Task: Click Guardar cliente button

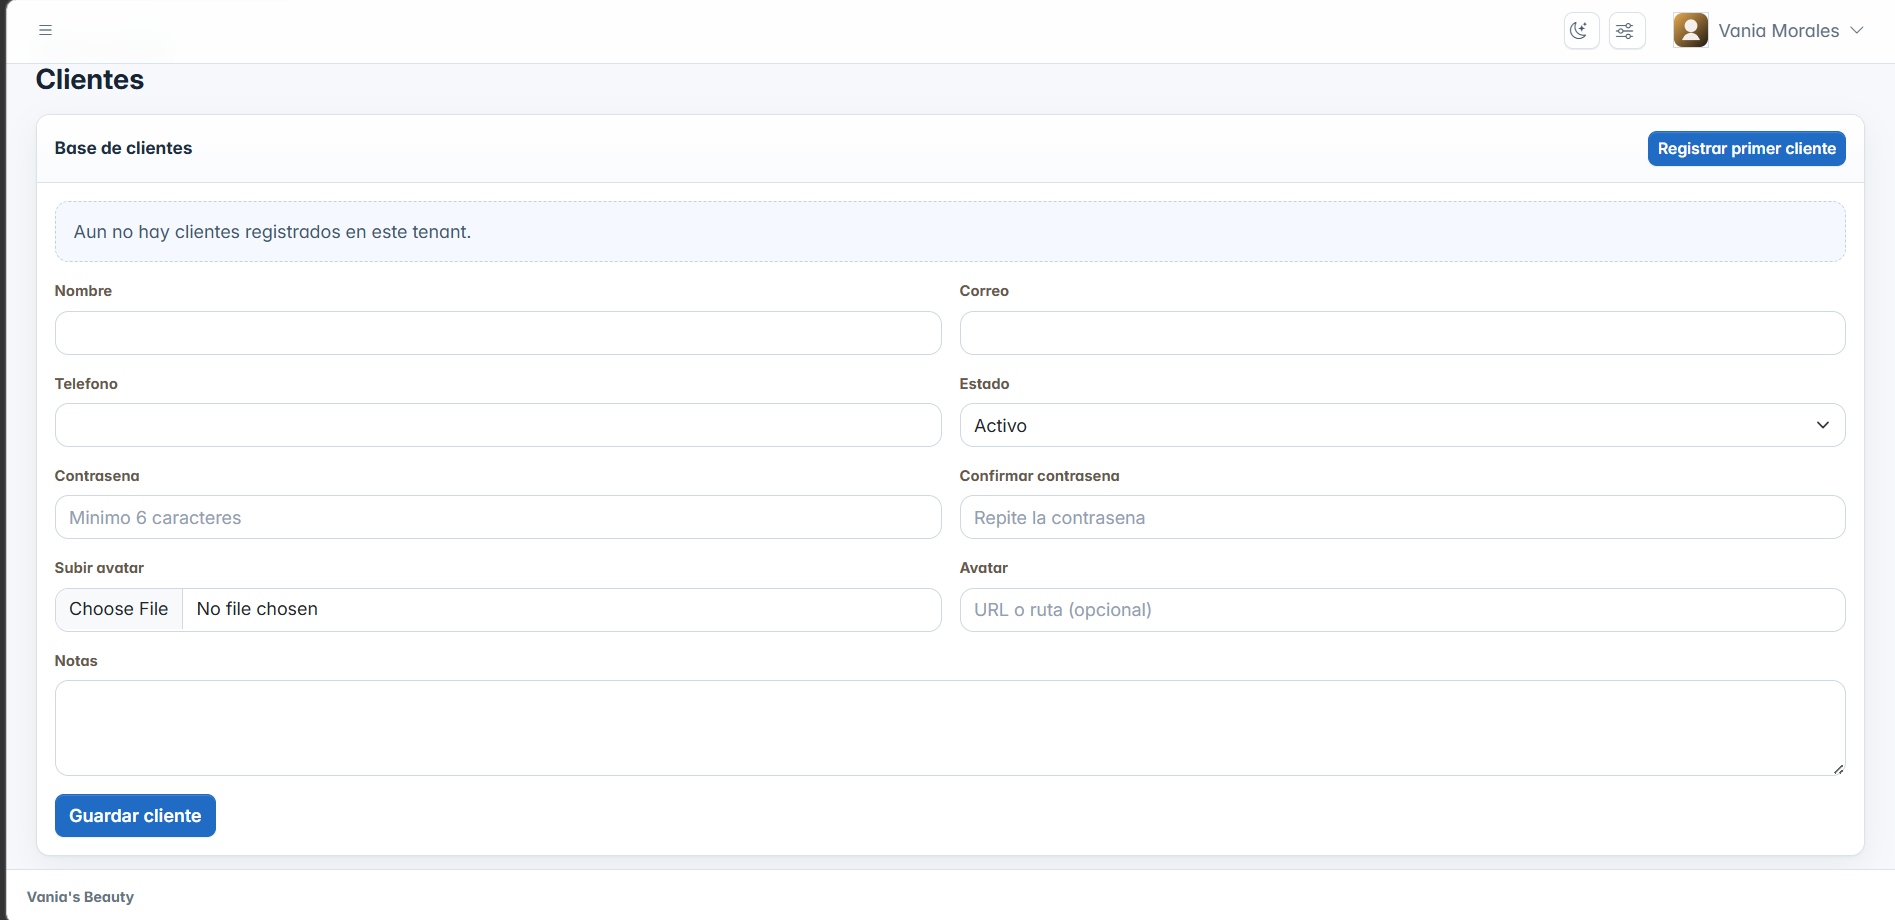Action: pos(135,816)
